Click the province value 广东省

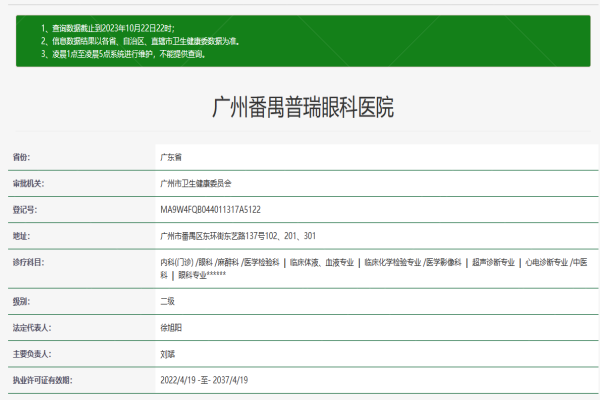tap(171, 158)
